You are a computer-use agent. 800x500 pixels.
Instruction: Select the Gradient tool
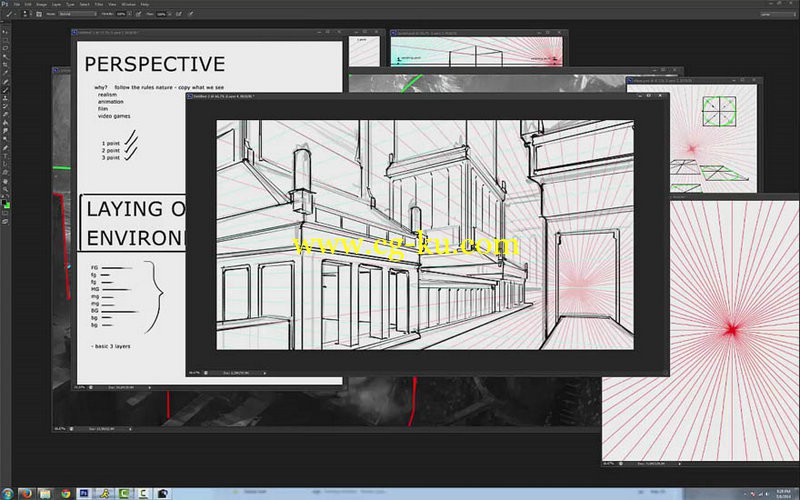[x=5, y=122]
